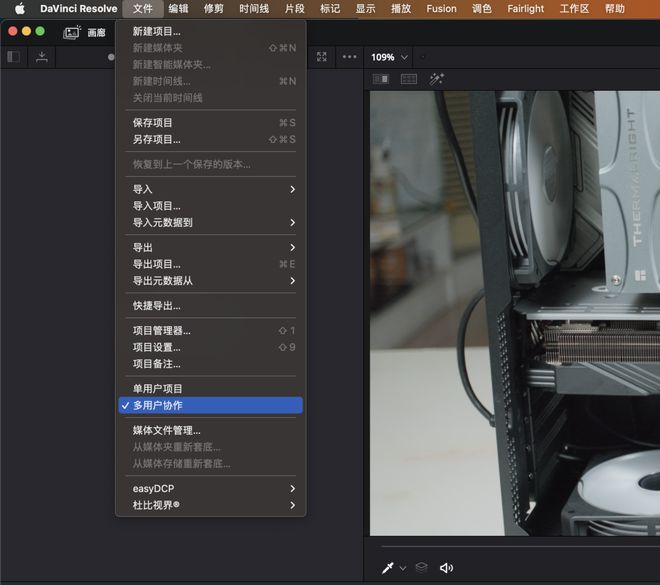Screen dimensions: 660x585
Task: Expand the eyedropper tool chevron dropdown
Action: pyautogui.click(x=403, y=568)
